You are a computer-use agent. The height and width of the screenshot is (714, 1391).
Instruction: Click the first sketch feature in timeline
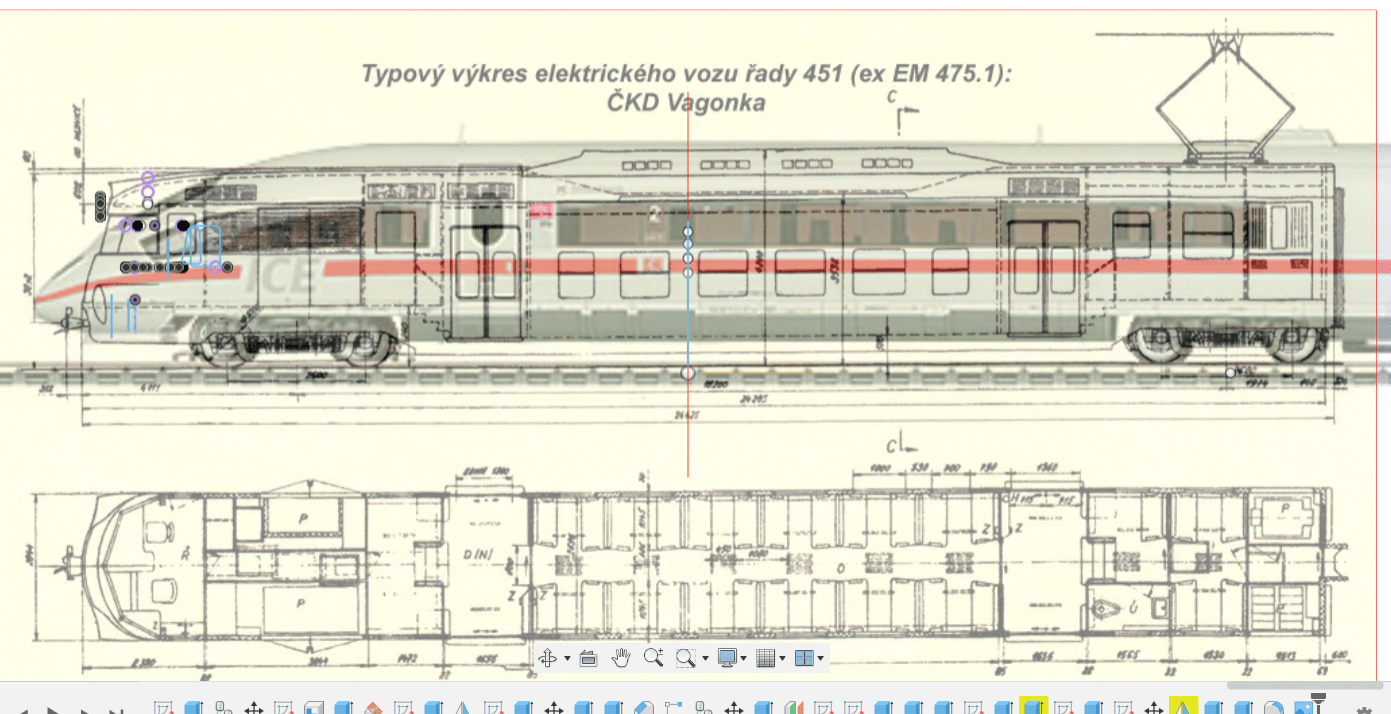point(164,708)
